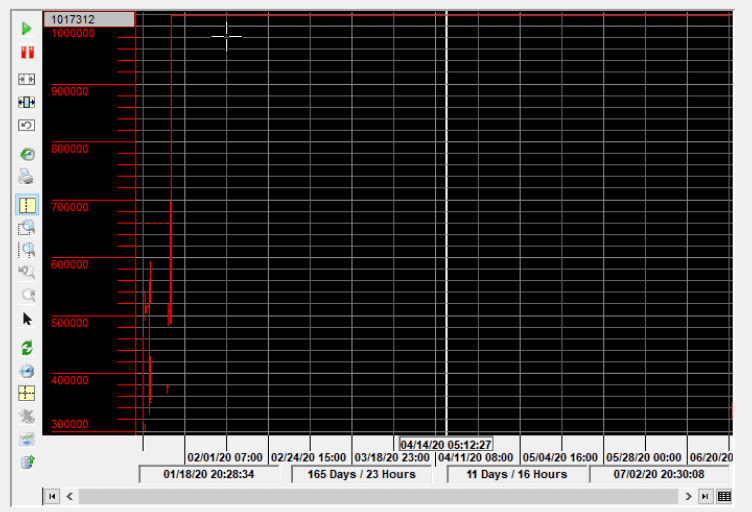Click the start time 01/18/20 20:28:34 field
The height and width of the screenshot is (512, 752).
click(209, 474)
